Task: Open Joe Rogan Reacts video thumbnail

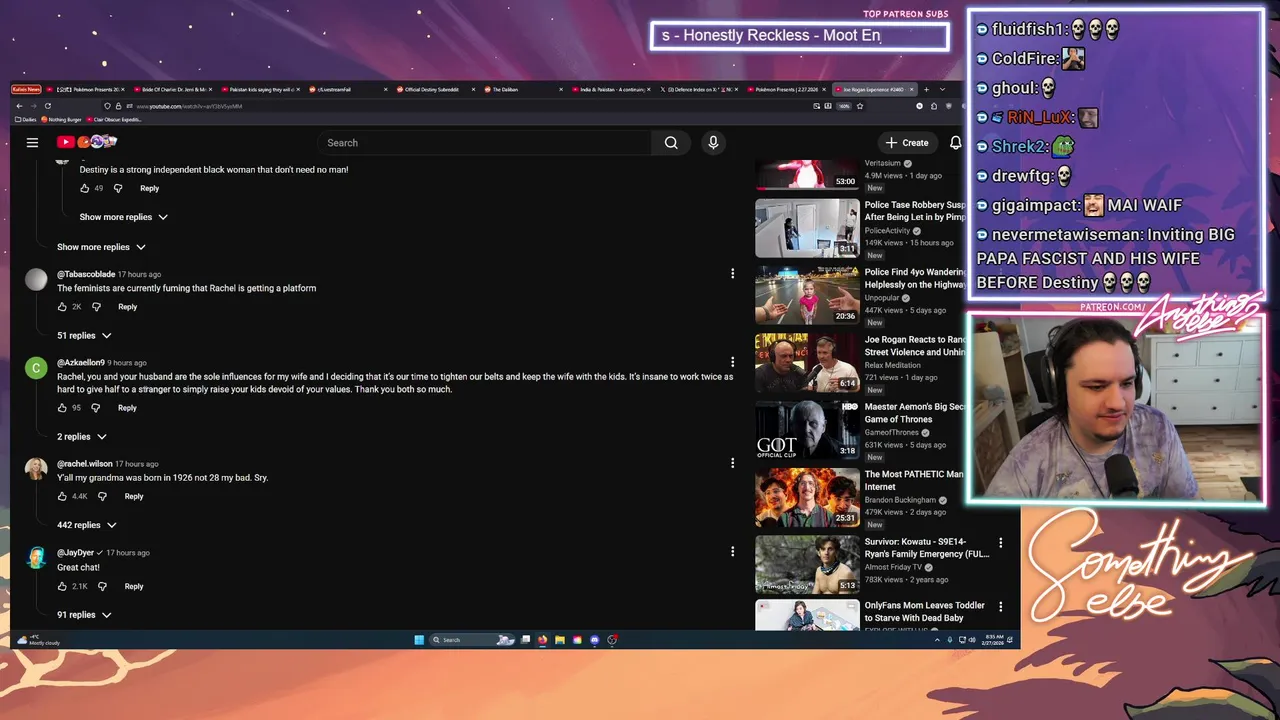Action: click(x=807, y=363)
